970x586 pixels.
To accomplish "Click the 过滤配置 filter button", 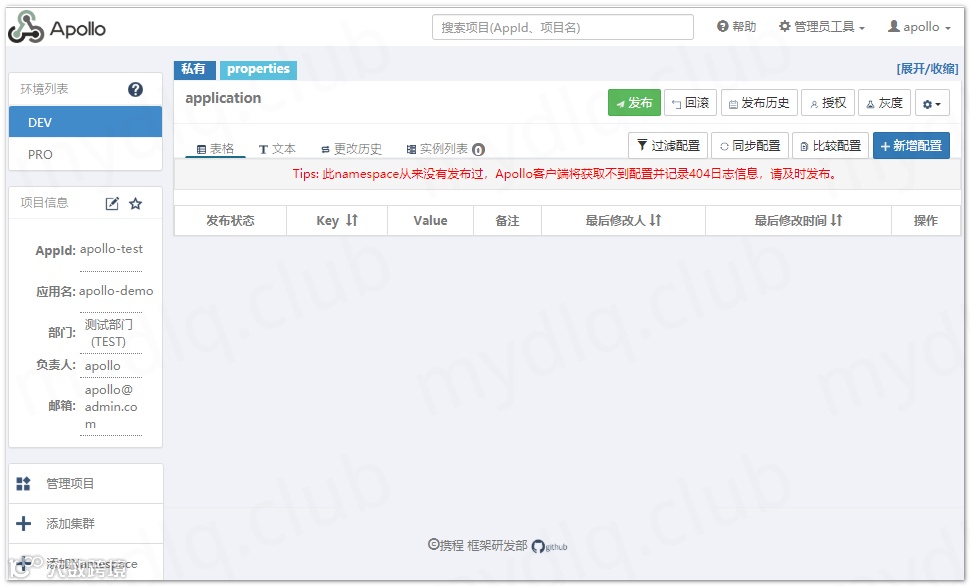I will (668, 145).
